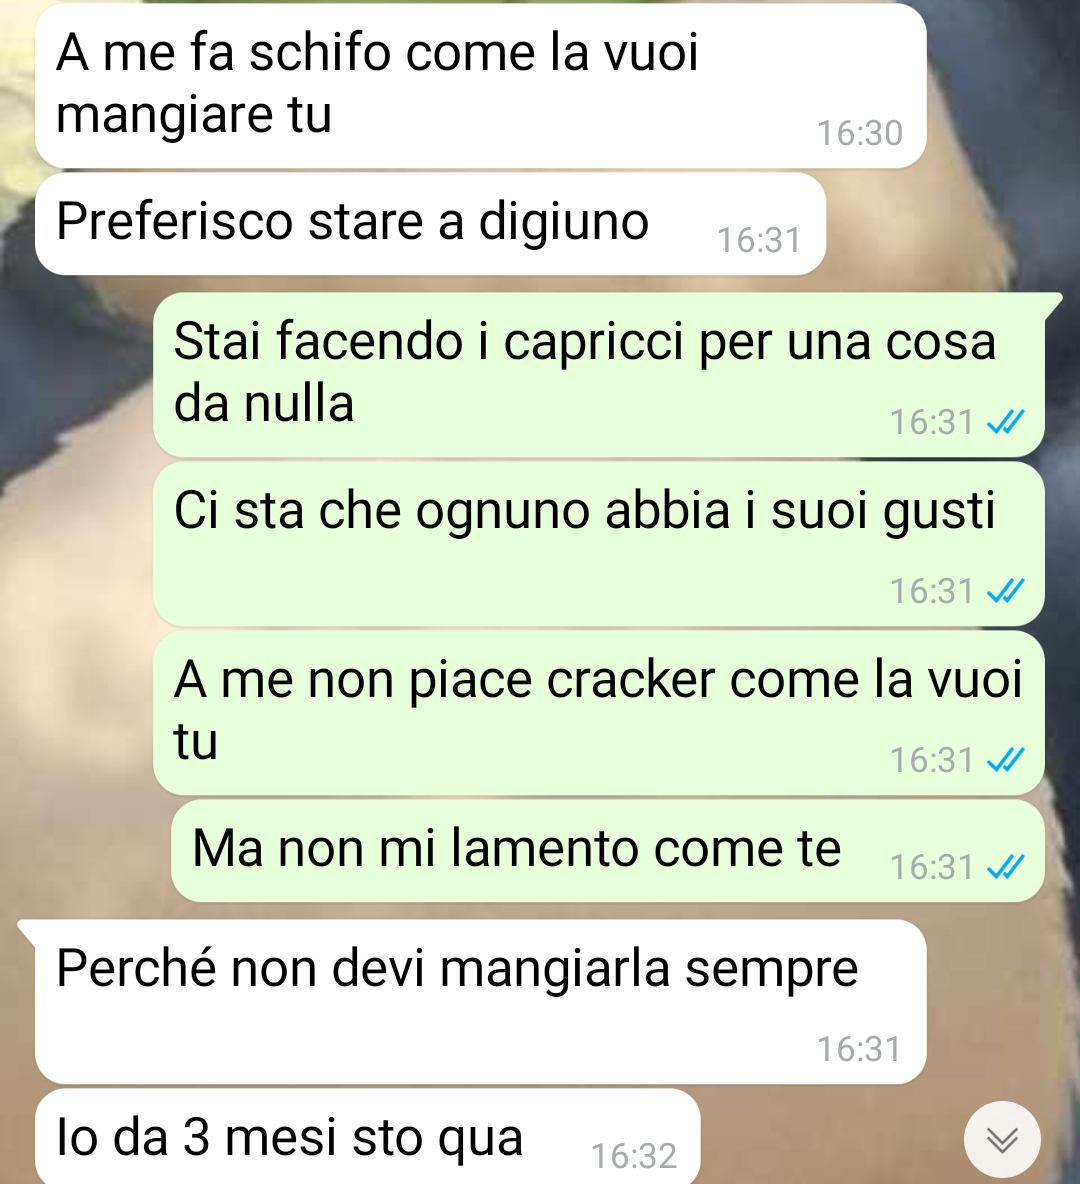Image resolution: width=1080 pixels, height=1184 pixels.
Task: Tap the bubble 'Ci sta che ognuno abbia i suoi gusti'
Action: tap(599, 544)
